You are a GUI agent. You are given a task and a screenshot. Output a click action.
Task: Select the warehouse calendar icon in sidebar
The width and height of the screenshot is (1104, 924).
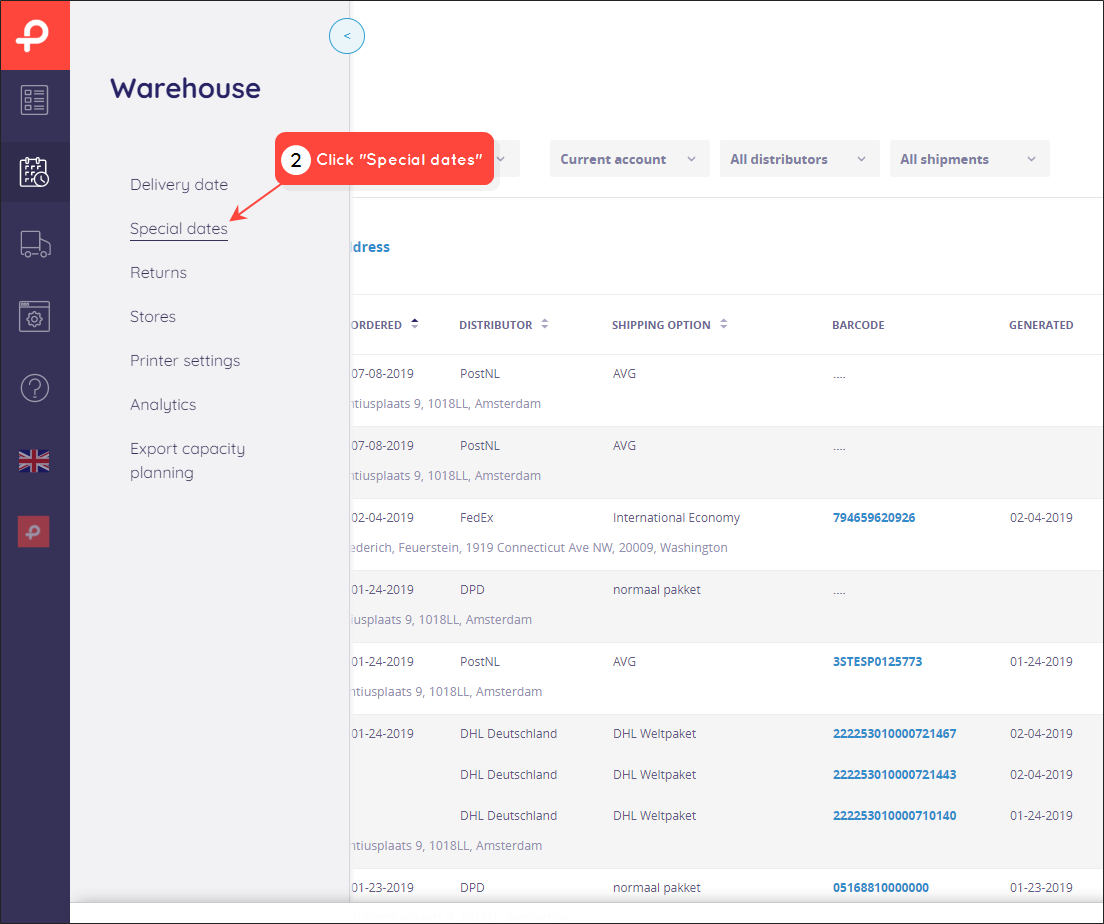[x=34, y=172]
